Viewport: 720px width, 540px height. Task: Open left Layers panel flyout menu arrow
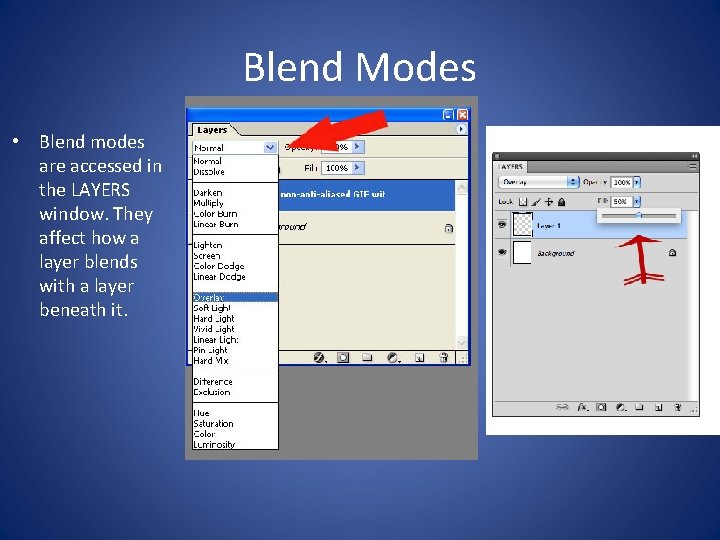pyautogui.click(x=461, y=129)
